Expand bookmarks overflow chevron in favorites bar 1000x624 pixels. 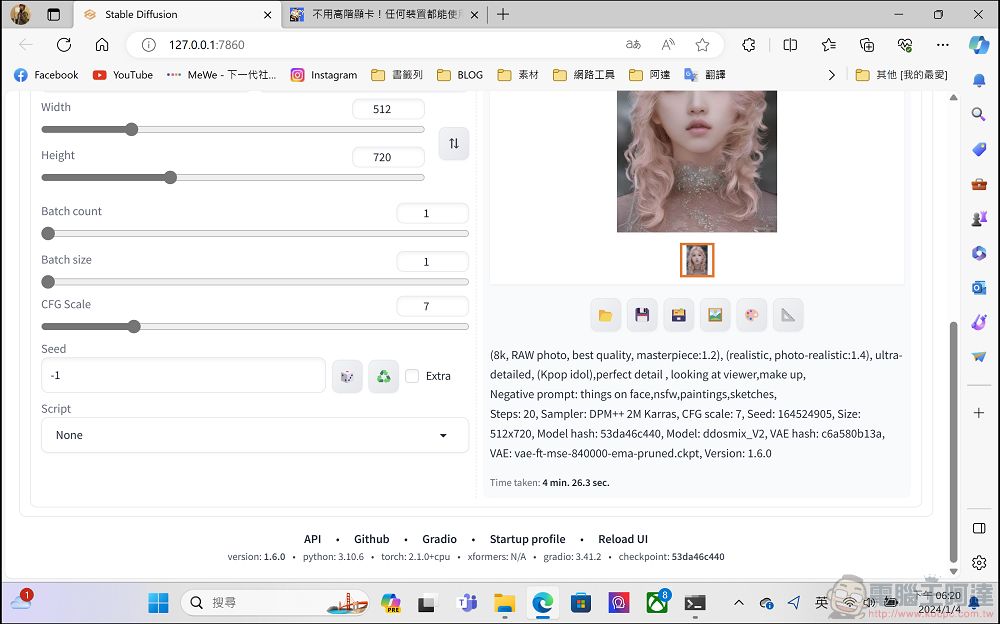[831, 75]
